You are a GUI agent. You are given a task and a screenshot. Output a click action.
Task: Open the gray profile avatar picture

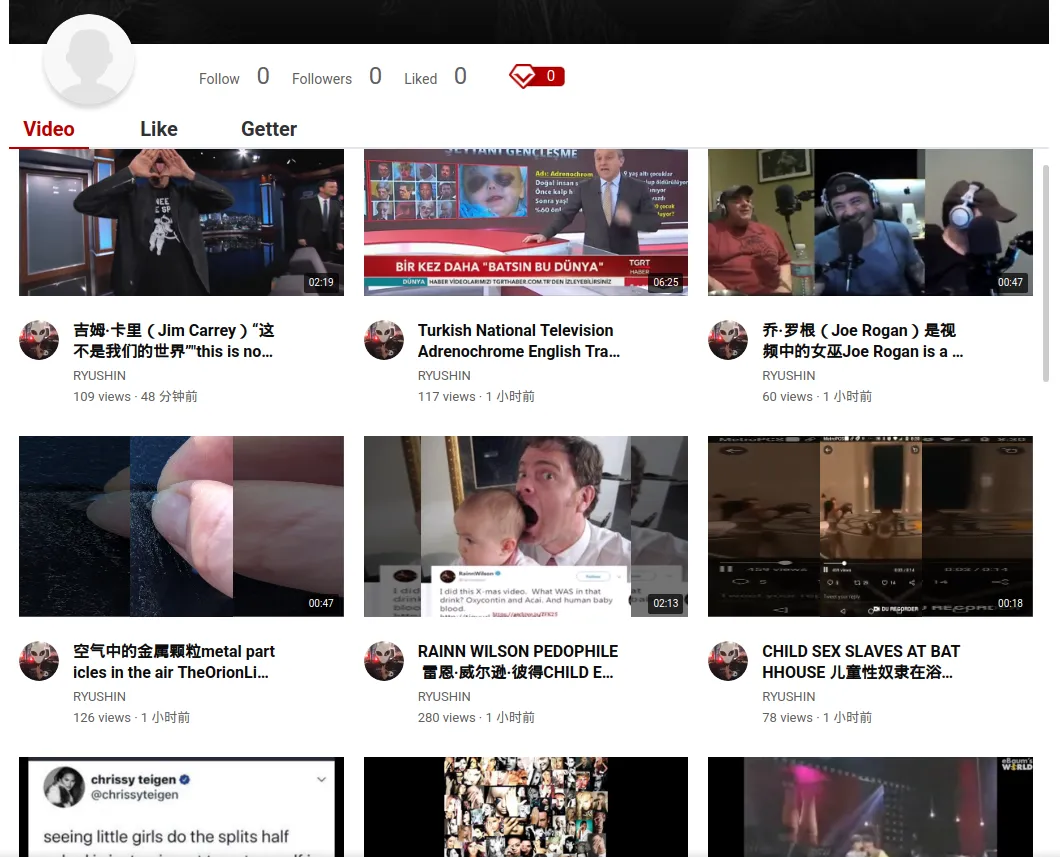pos(89,59)
